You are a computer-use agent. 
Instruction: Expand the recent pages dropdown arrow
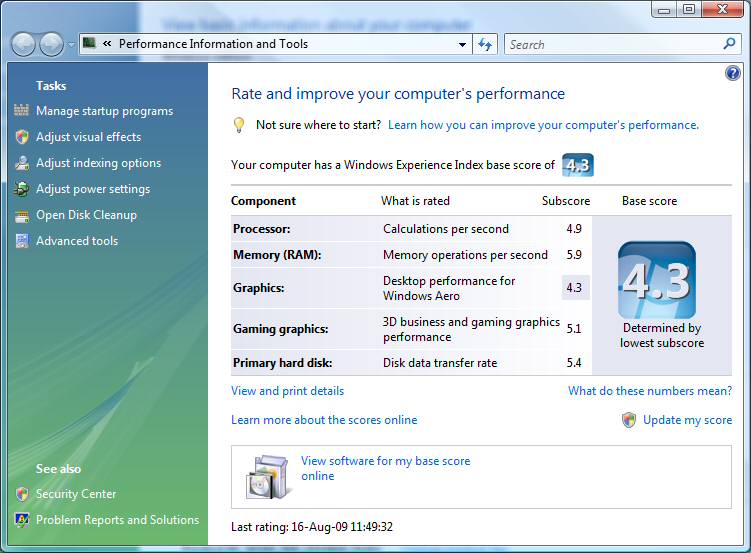(71, 45)
